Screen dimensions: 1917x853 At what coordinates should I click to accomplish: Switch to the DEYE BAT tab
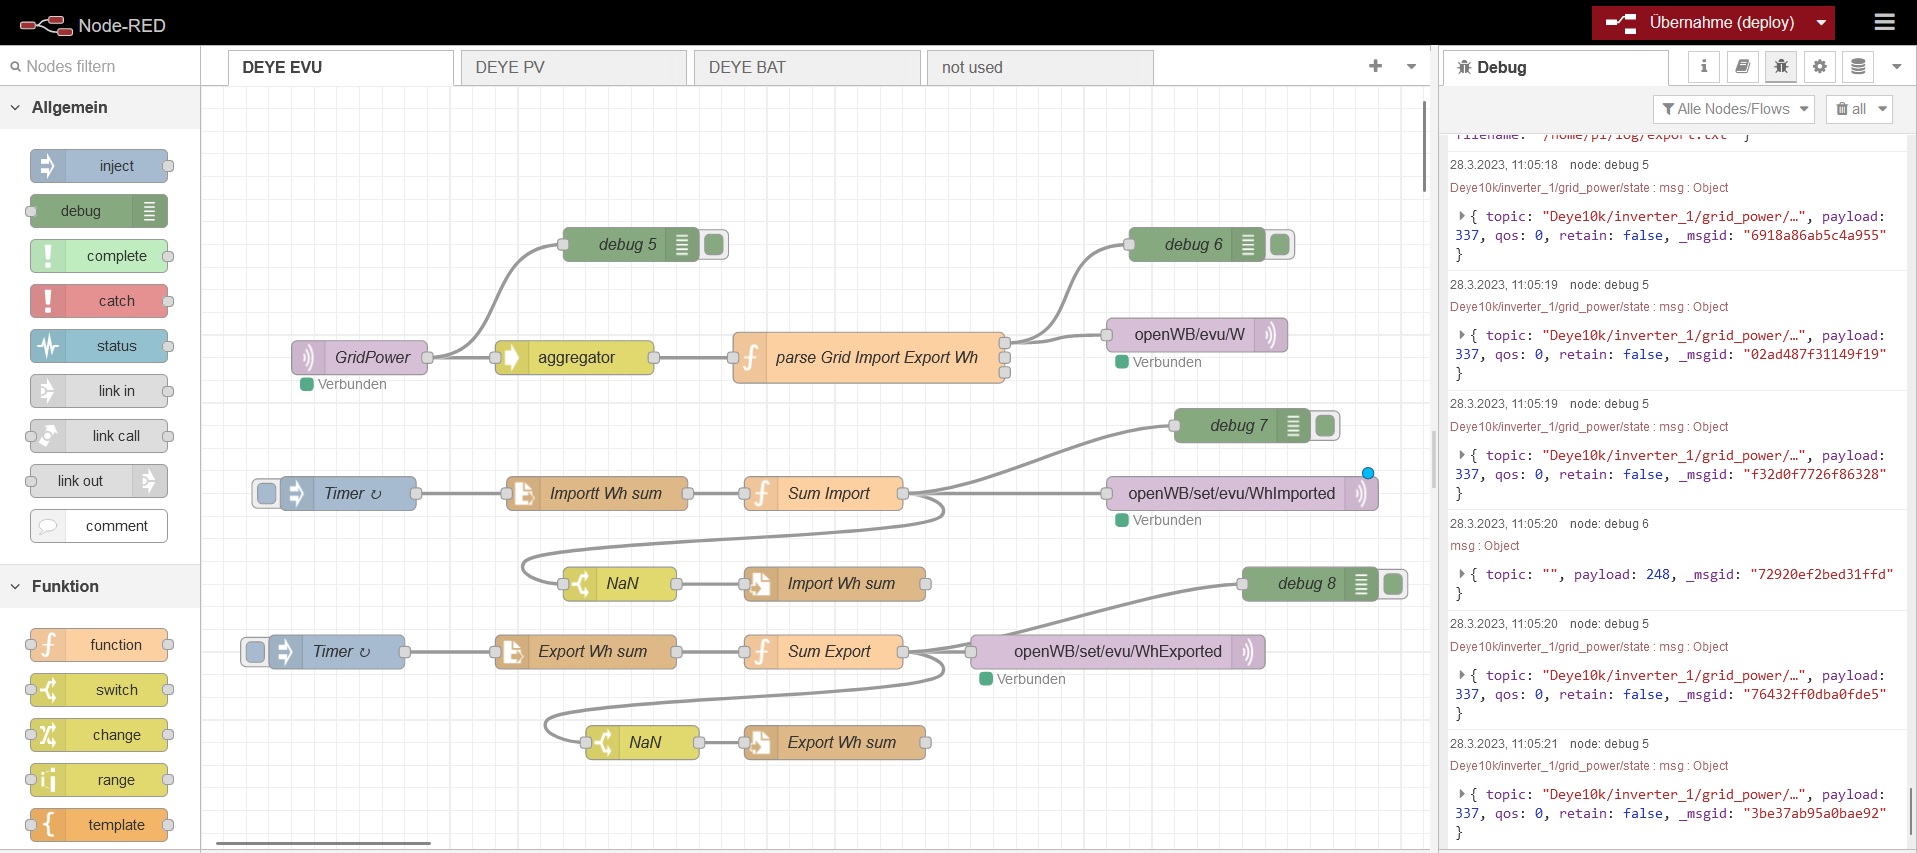pos(806,67)
